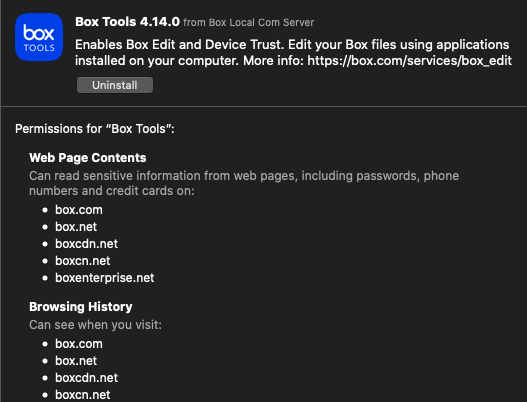Click the 'Can see when you visit' text

95,325
